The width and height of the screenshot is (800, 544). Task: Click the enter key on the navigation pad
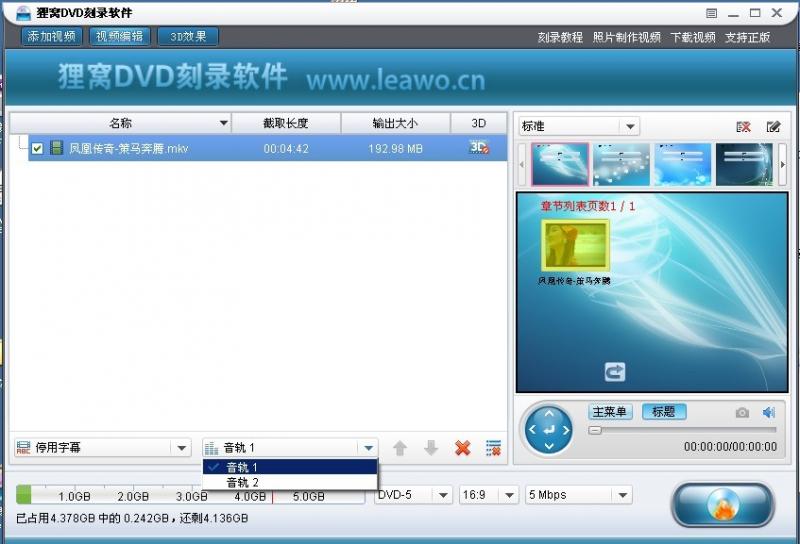549,430
